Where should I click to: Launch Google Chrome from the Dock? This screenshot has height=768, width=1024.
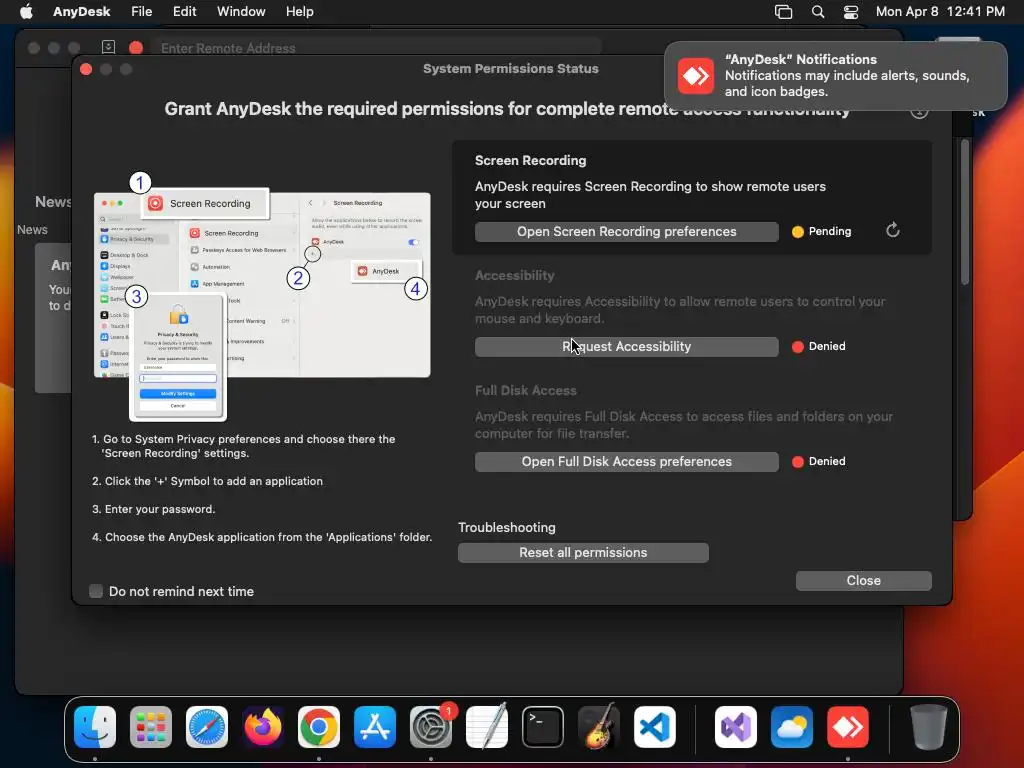319,726
